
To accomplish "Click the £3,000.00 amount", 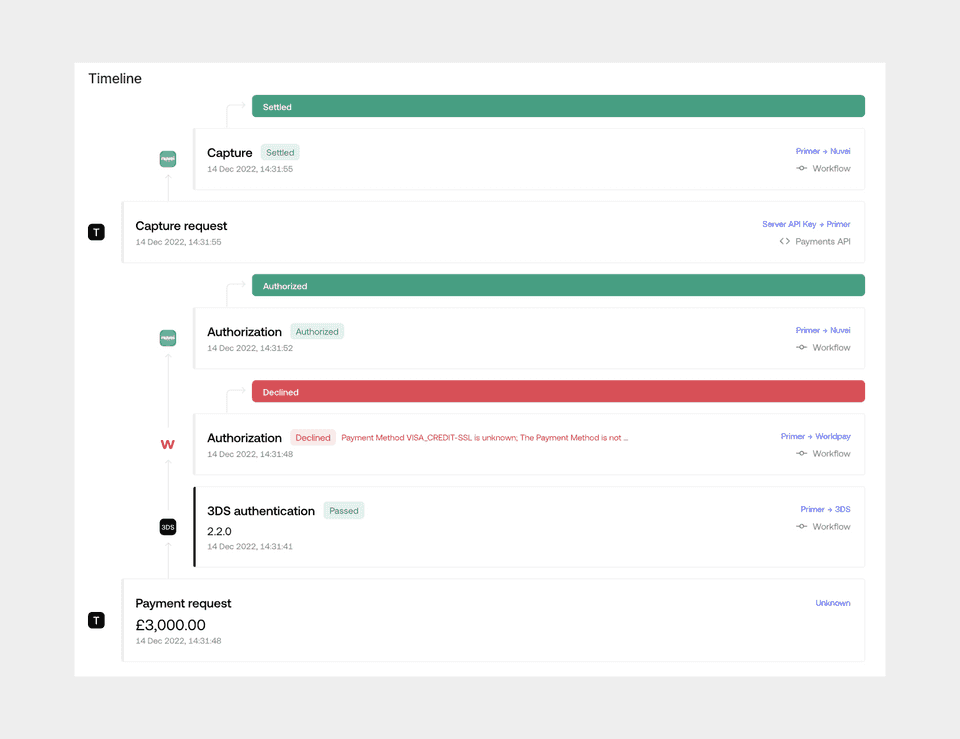I will pyautogui.click(x=170, y=625).
